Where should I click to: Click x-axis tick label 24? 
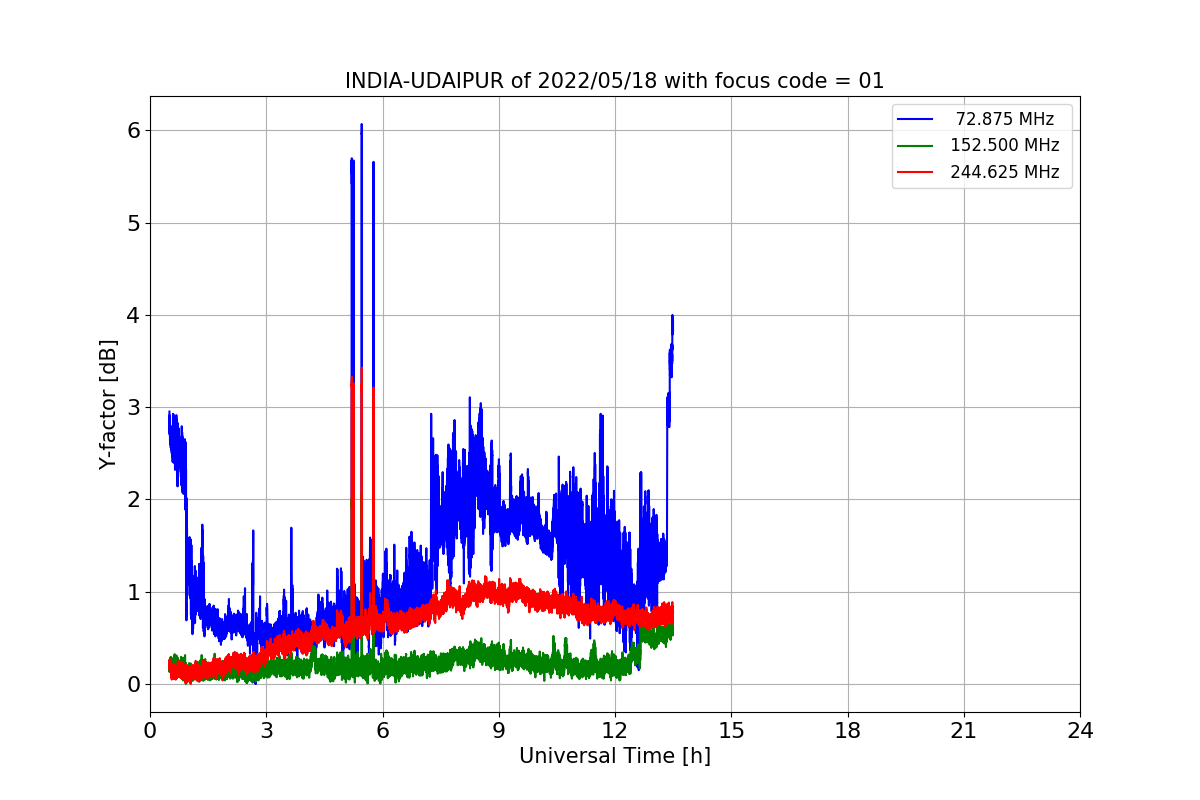1080,731
